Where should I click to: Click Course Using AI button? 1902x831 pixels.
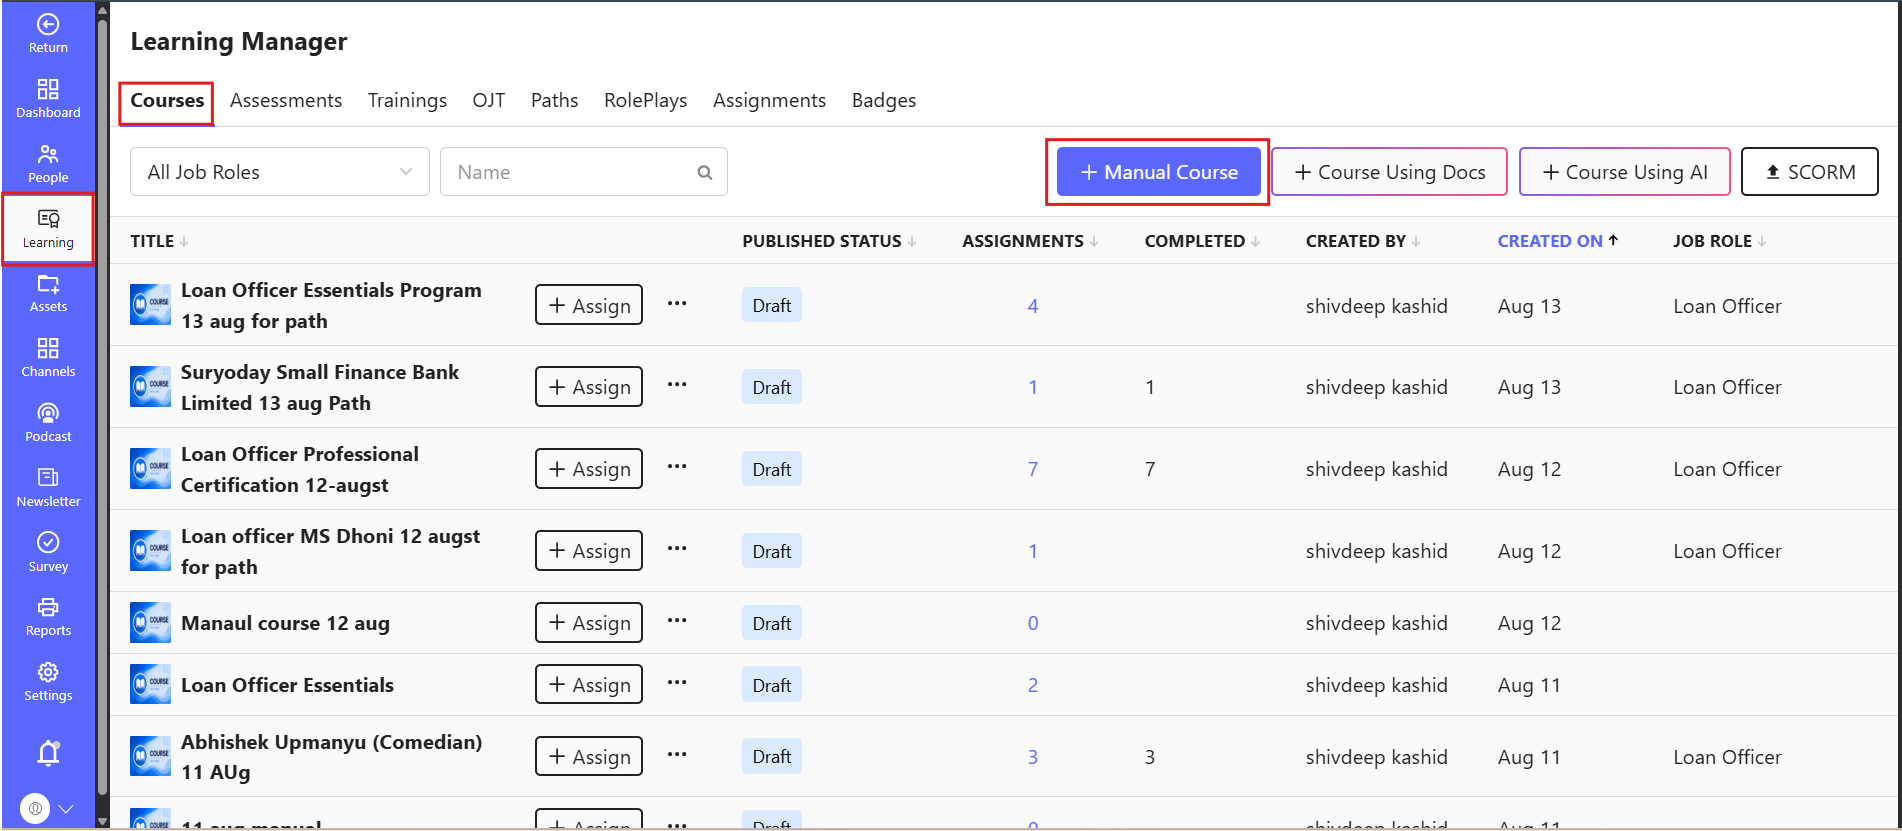tap(1625, 172)
